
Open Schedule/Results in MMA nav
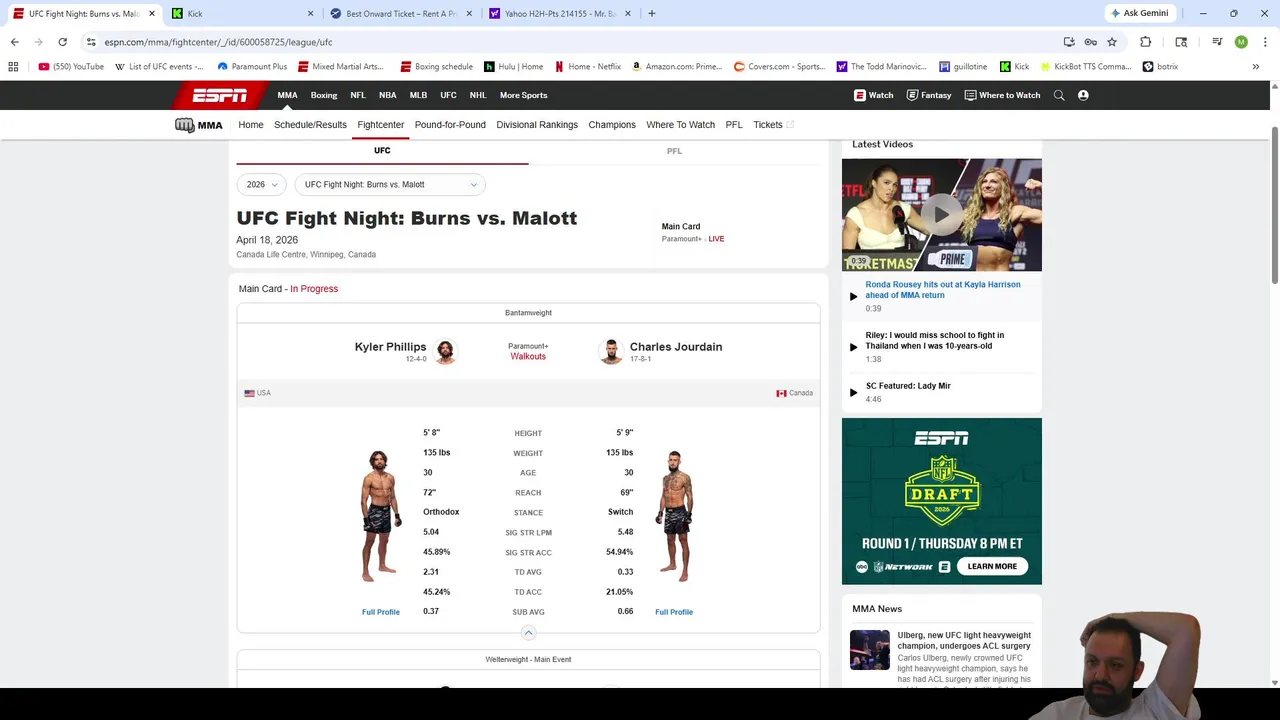tap(310, 125)
